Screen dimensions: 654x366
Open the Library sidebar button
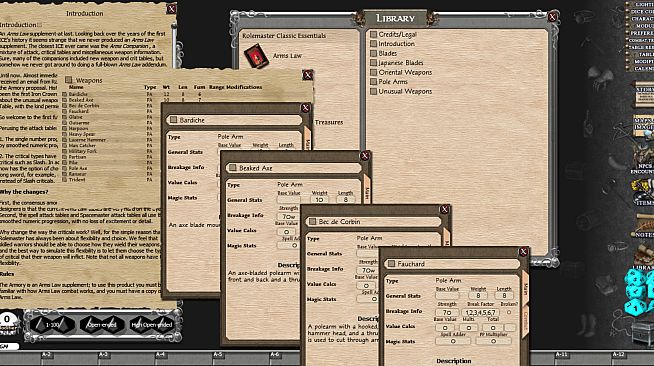click(x=644, y=258)
